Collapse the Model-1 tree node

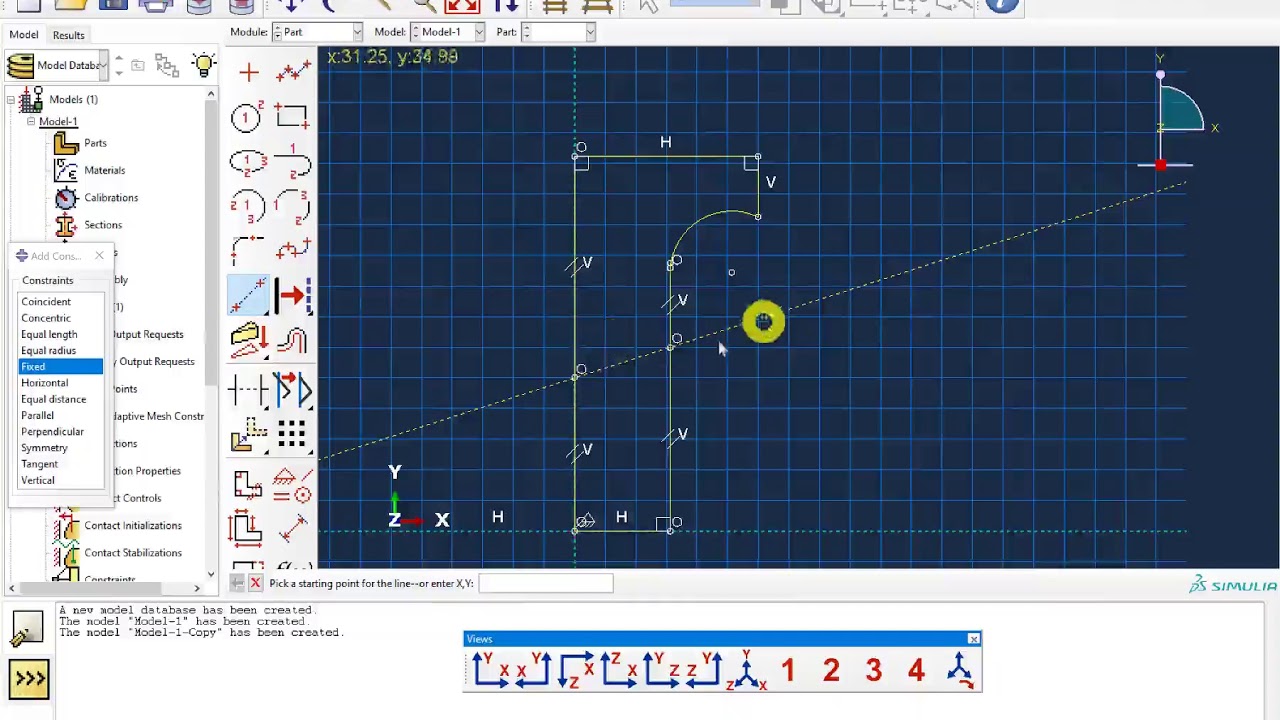point(31,121)
